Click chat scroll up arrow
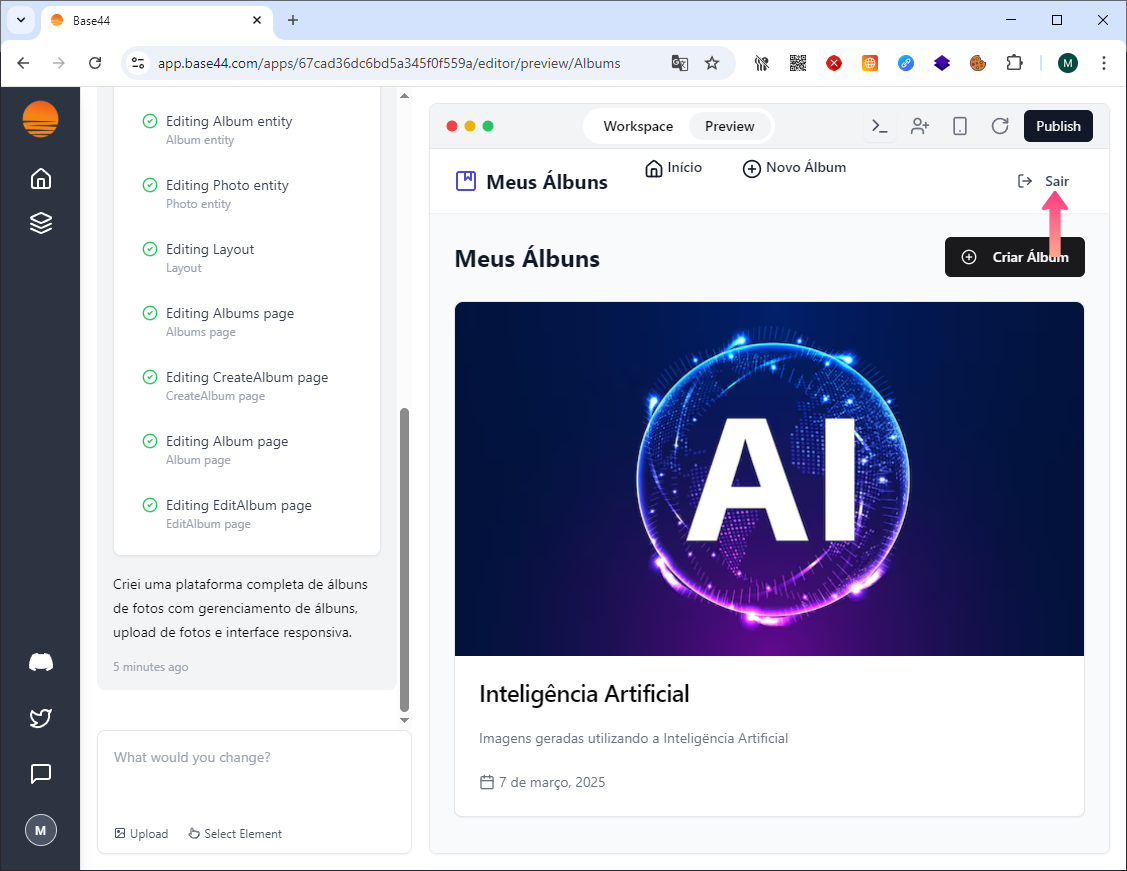Viewport: 1127px width, 871px height. [404, 96]
